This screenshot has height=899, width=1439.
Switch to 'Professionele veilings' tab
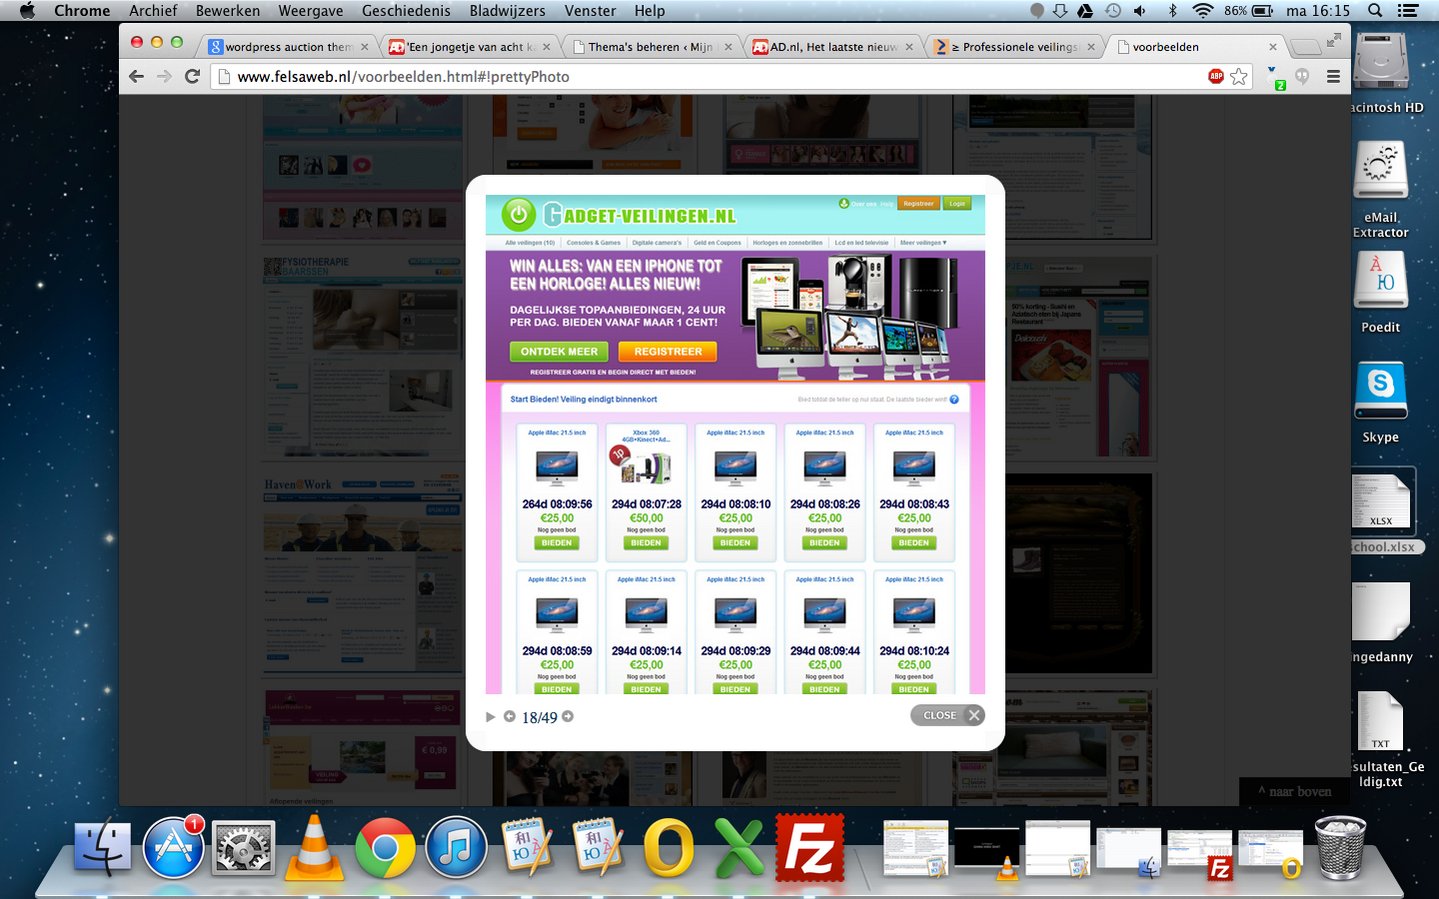coord(1015,47)
